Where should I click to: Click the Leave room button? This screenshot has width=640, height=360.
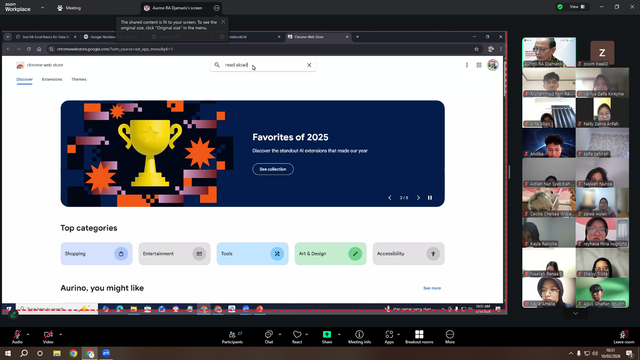[624, 337]
